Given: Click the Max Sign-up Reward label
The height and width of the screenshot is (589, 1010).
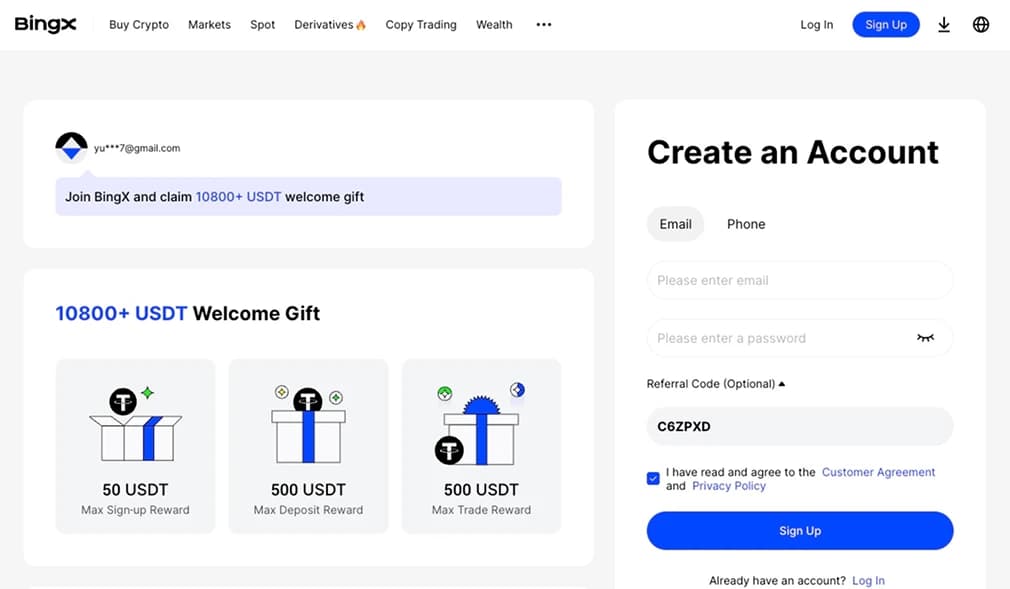Looking at the screenshot, I should [135, 510].
